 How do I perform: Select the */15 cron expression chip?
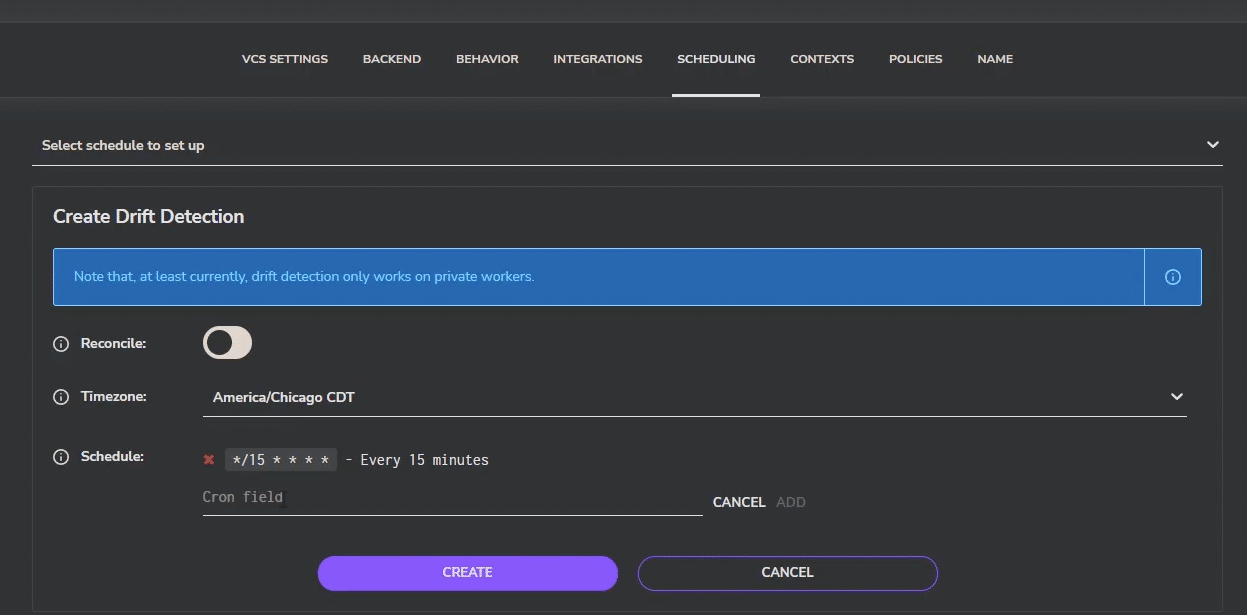click(x=281, y=459)
